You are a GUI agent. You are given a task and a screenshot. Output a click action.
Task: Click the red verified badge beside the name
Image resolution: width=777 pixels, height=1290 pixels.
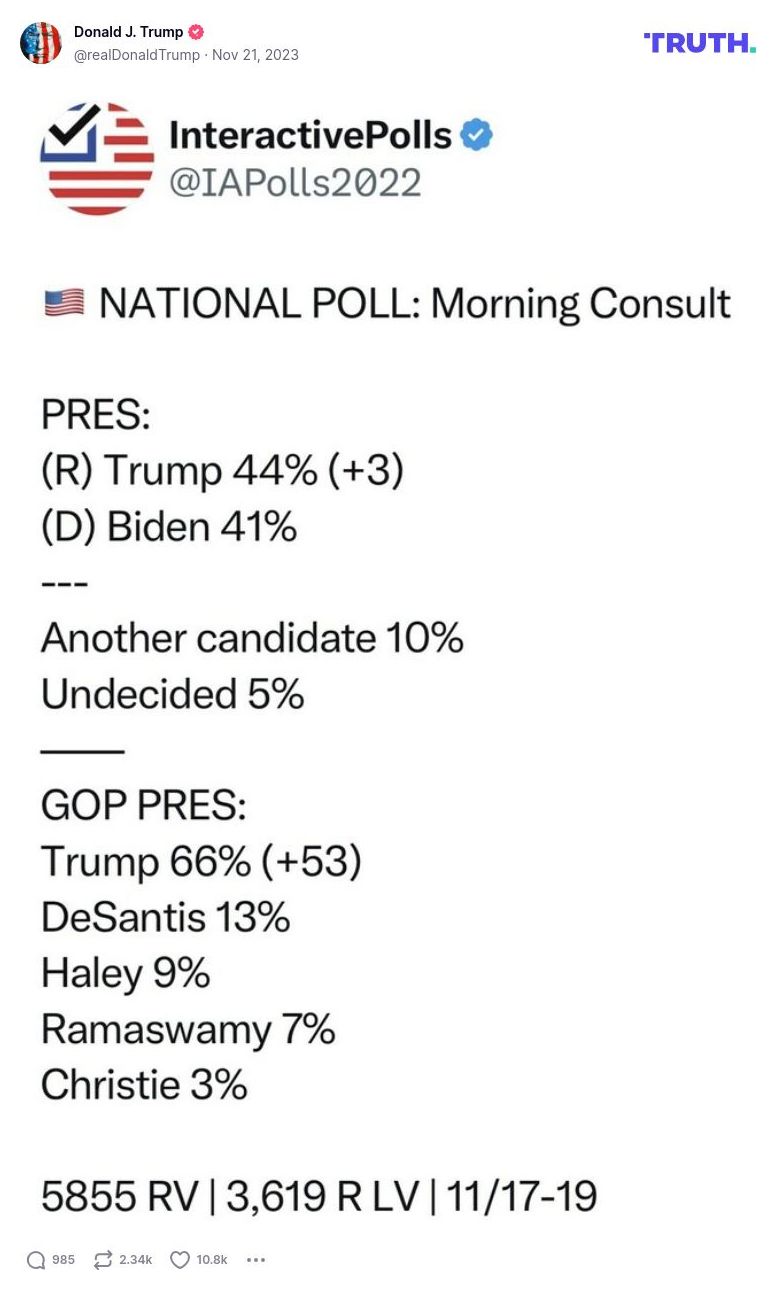(x=197, y=32)
